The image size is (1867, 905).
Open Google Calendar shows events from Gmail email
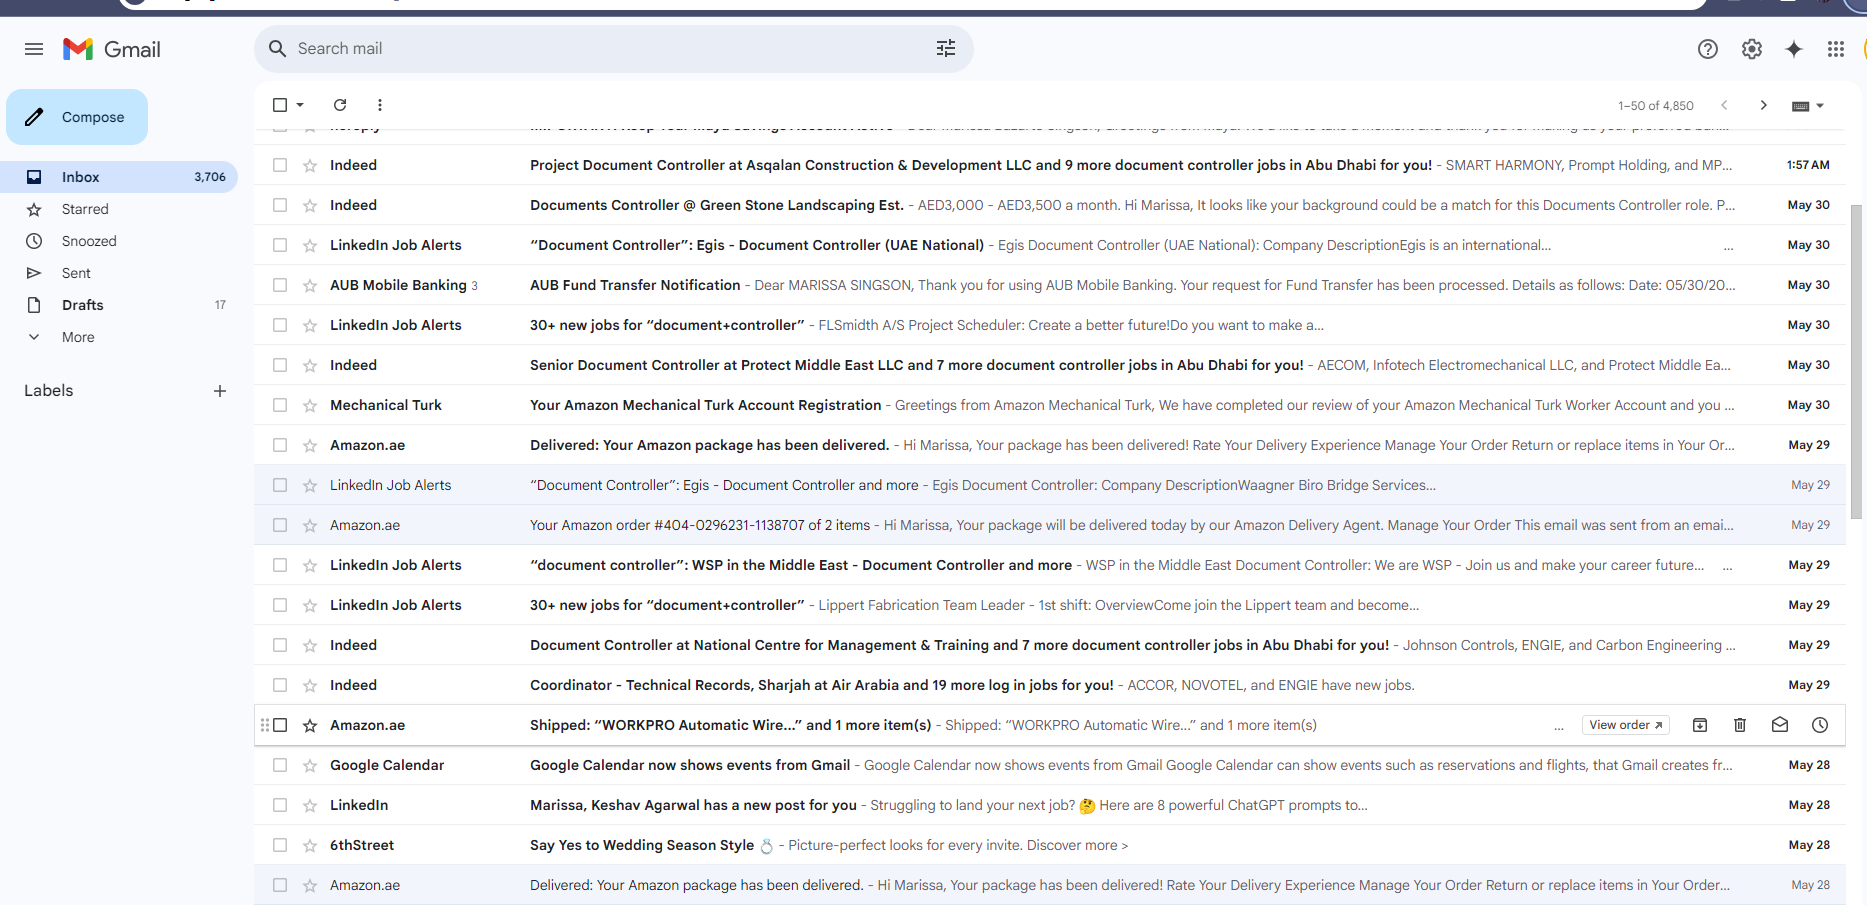click(1050, 765)
